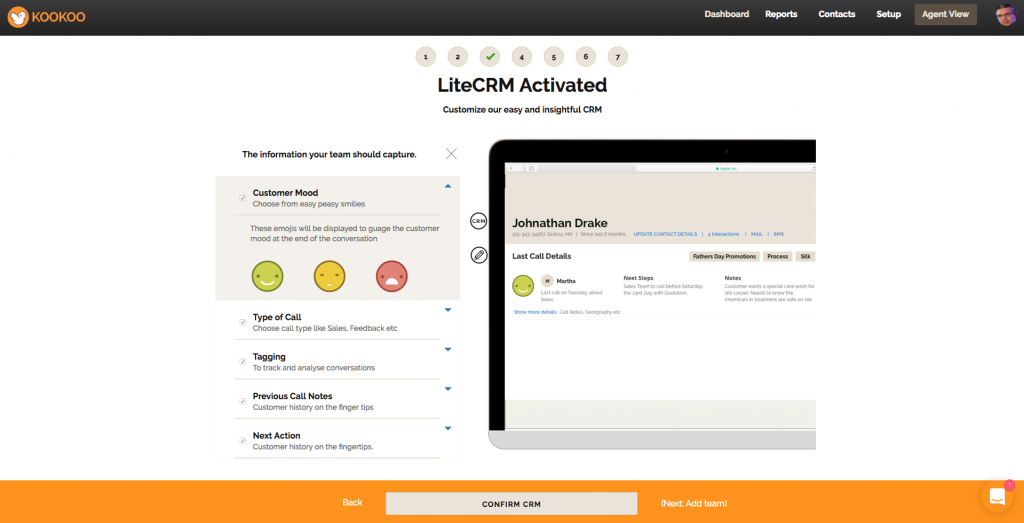Select the Process tag
1024x523 pixels.
(x=777, y=257)
